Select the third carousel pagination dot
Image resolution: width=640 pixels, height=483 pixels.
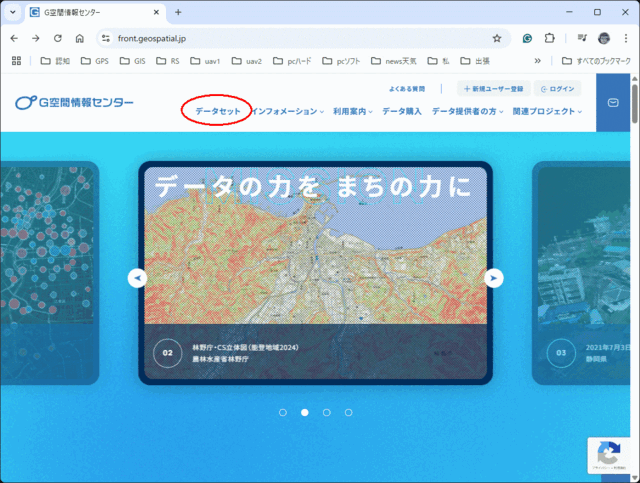pos(327,412)
